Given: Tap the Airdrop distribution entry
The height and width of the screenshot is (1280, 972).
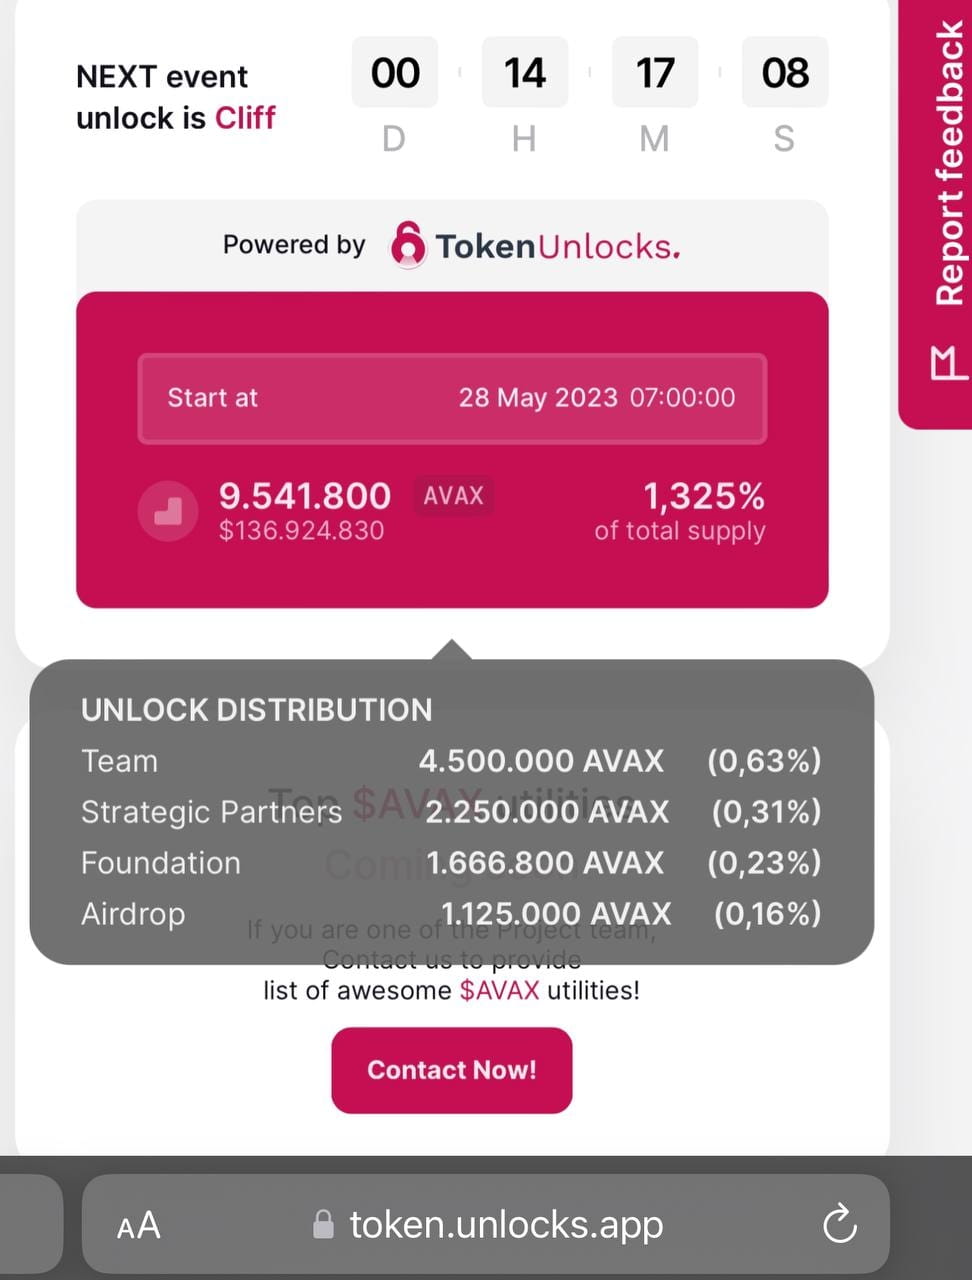Looking at the screenshot, I should pos(452,913).
